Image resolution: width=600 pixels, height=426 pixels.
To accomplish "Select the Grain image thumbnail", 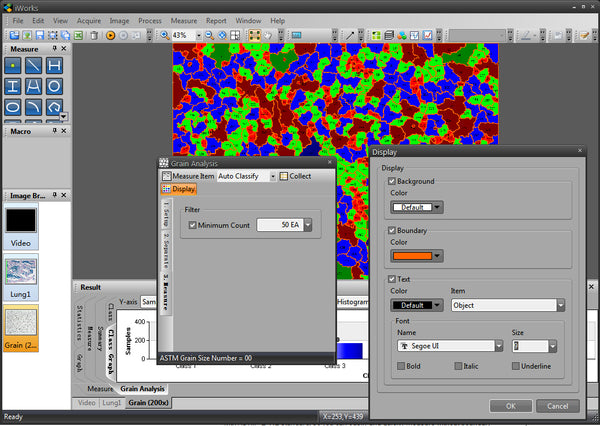I will [21, 328].
